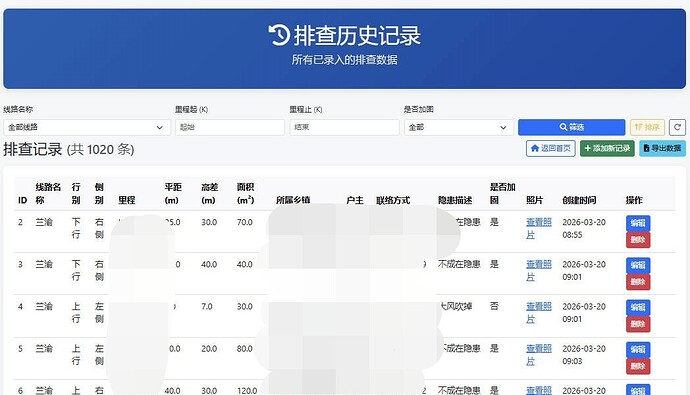
Task: Click the 创建时间 column header
Action: click(x=579, y=200)
